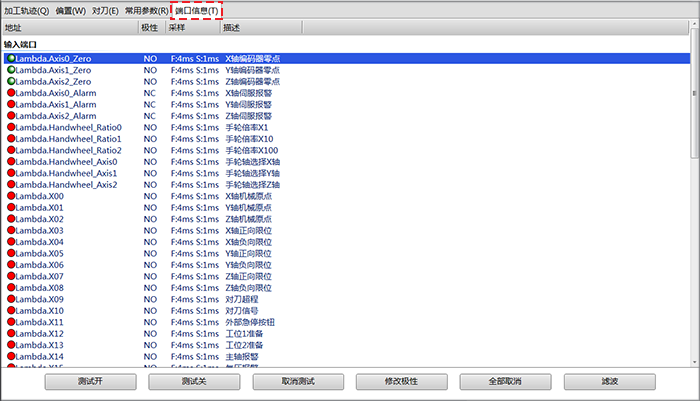Click red status icon of Lambda.Handwheel_Ratio0
Image resolution: width=700 pixels, height=401 pixels.
point(11,127)
